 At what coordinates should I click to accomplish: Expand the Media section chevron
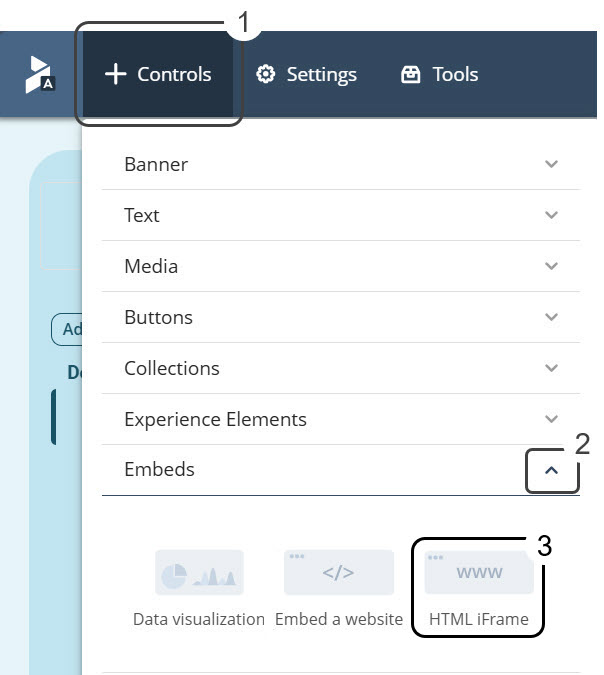tap(551, 266)
